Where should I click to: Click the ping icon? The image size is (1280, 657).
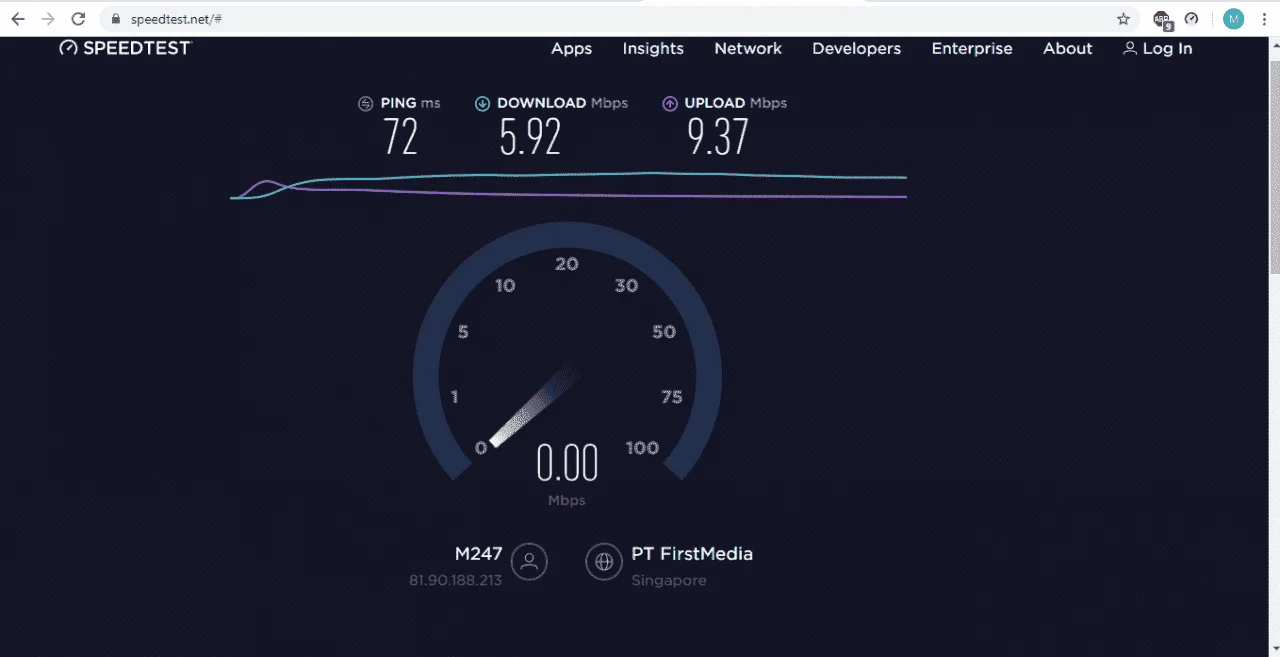pos(366,103)
